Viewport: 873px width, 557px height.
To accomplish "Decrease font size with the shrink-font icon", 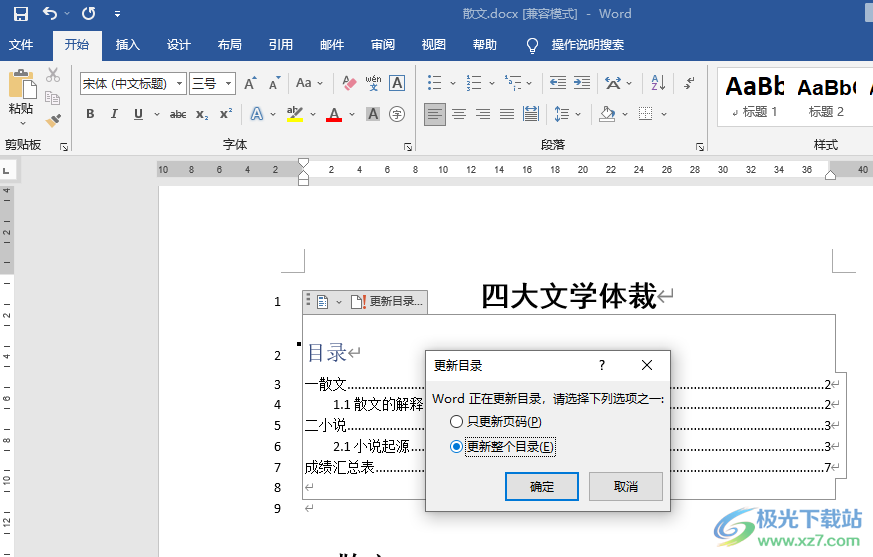I will click(274, 84).
